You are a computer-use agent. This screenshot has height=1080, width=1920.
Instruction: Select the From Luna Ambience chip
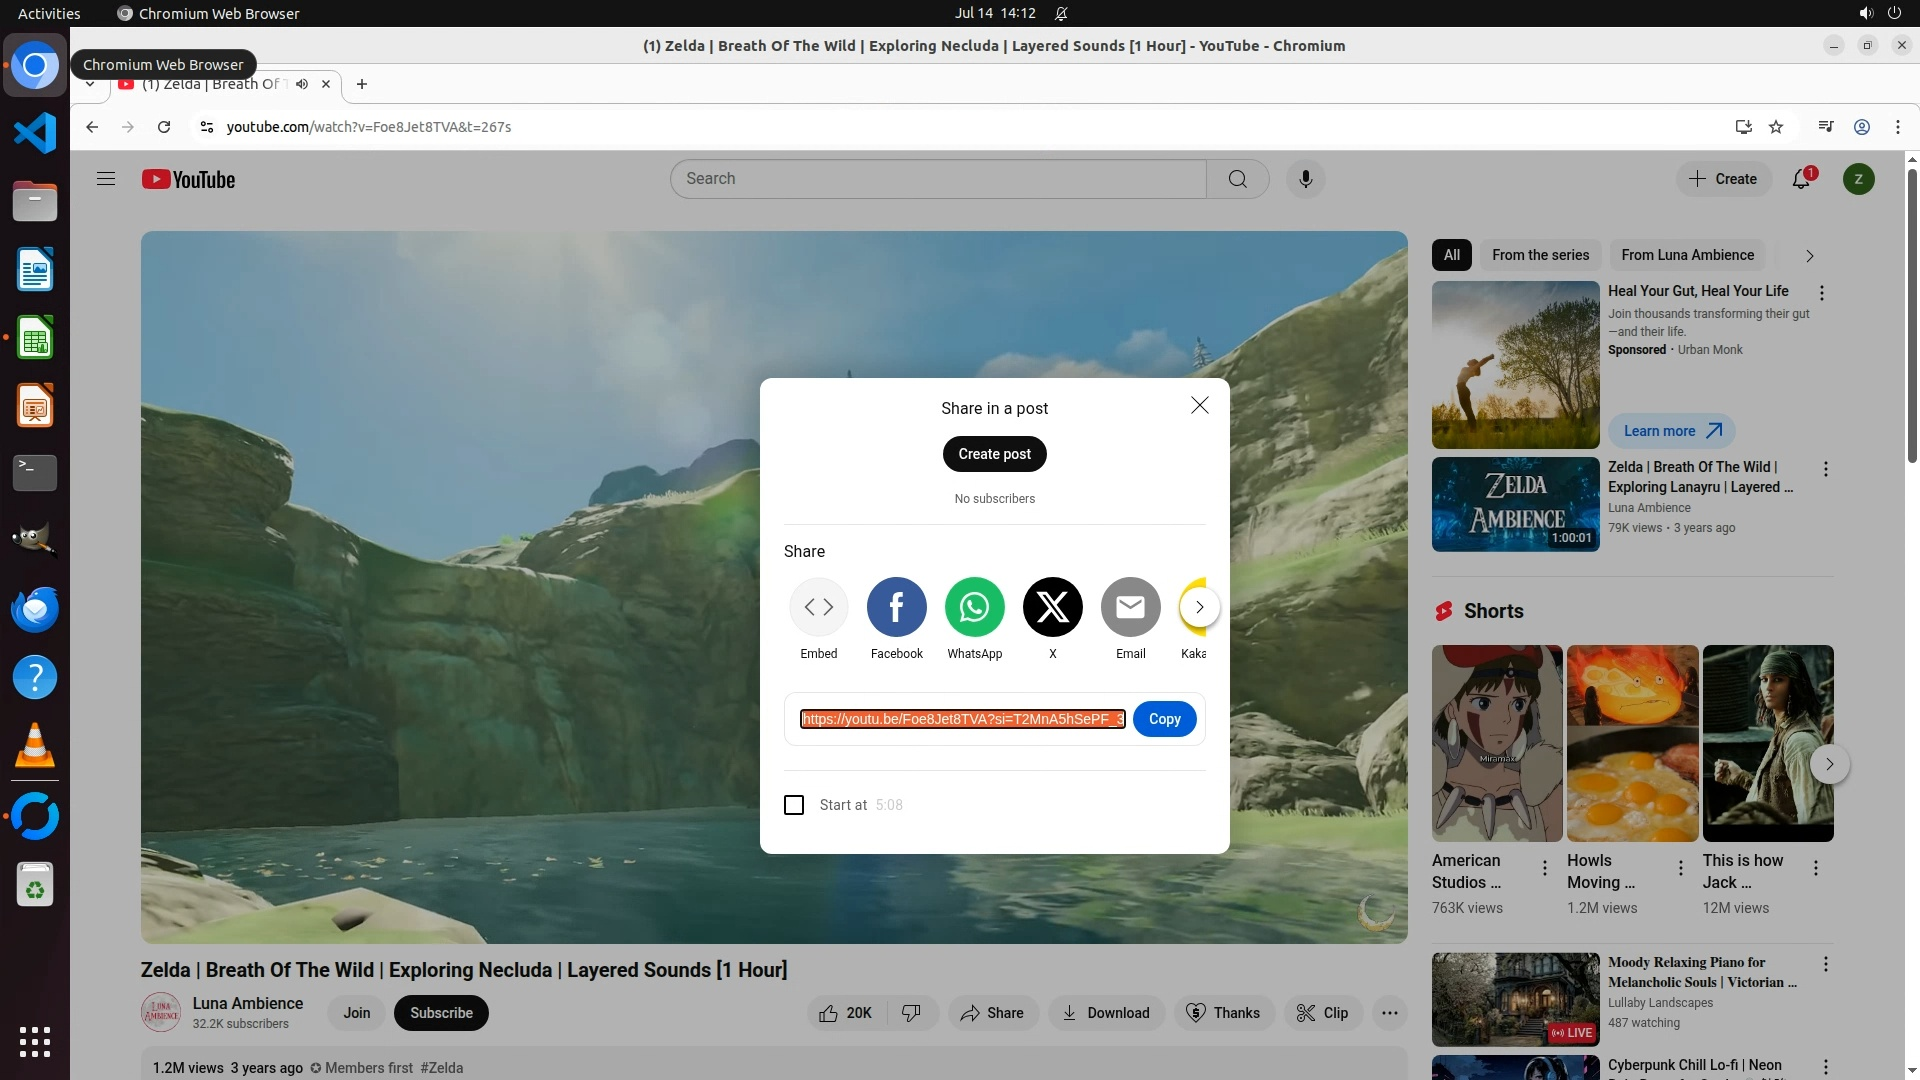click(x=1687, y=255)
